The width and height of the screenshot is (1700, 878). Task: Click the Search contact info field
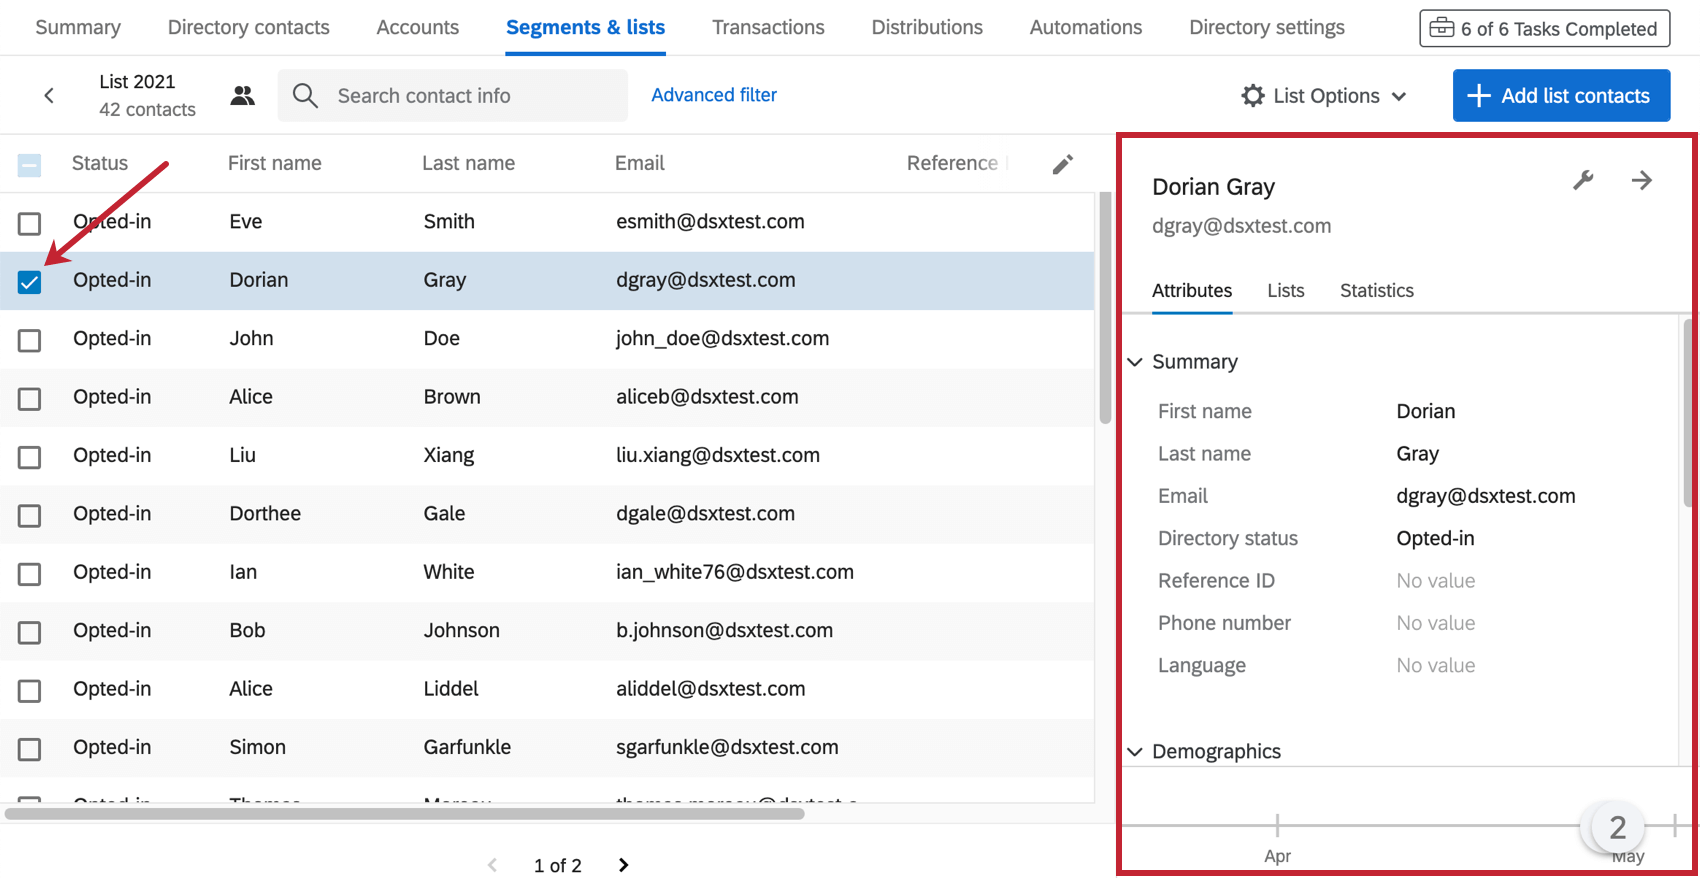point(470,96)
